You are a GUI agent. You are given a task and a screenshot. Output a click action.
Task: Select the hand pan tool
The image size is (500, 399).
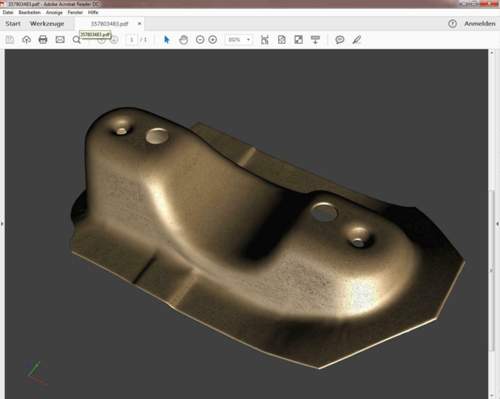(183, 40)
